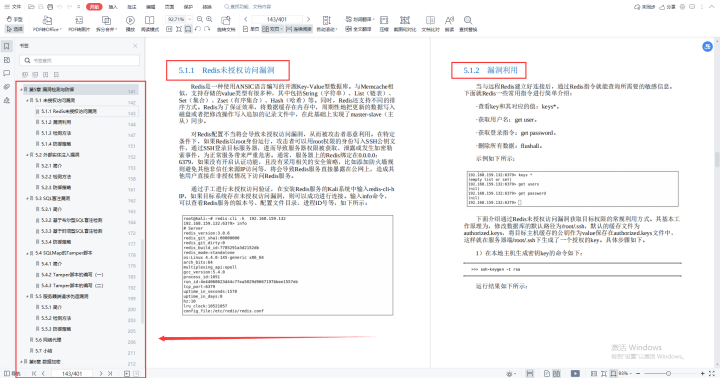Viewport: 720px width, 378px height.
Task: Open the full text translate option
Action: [358, 29]
